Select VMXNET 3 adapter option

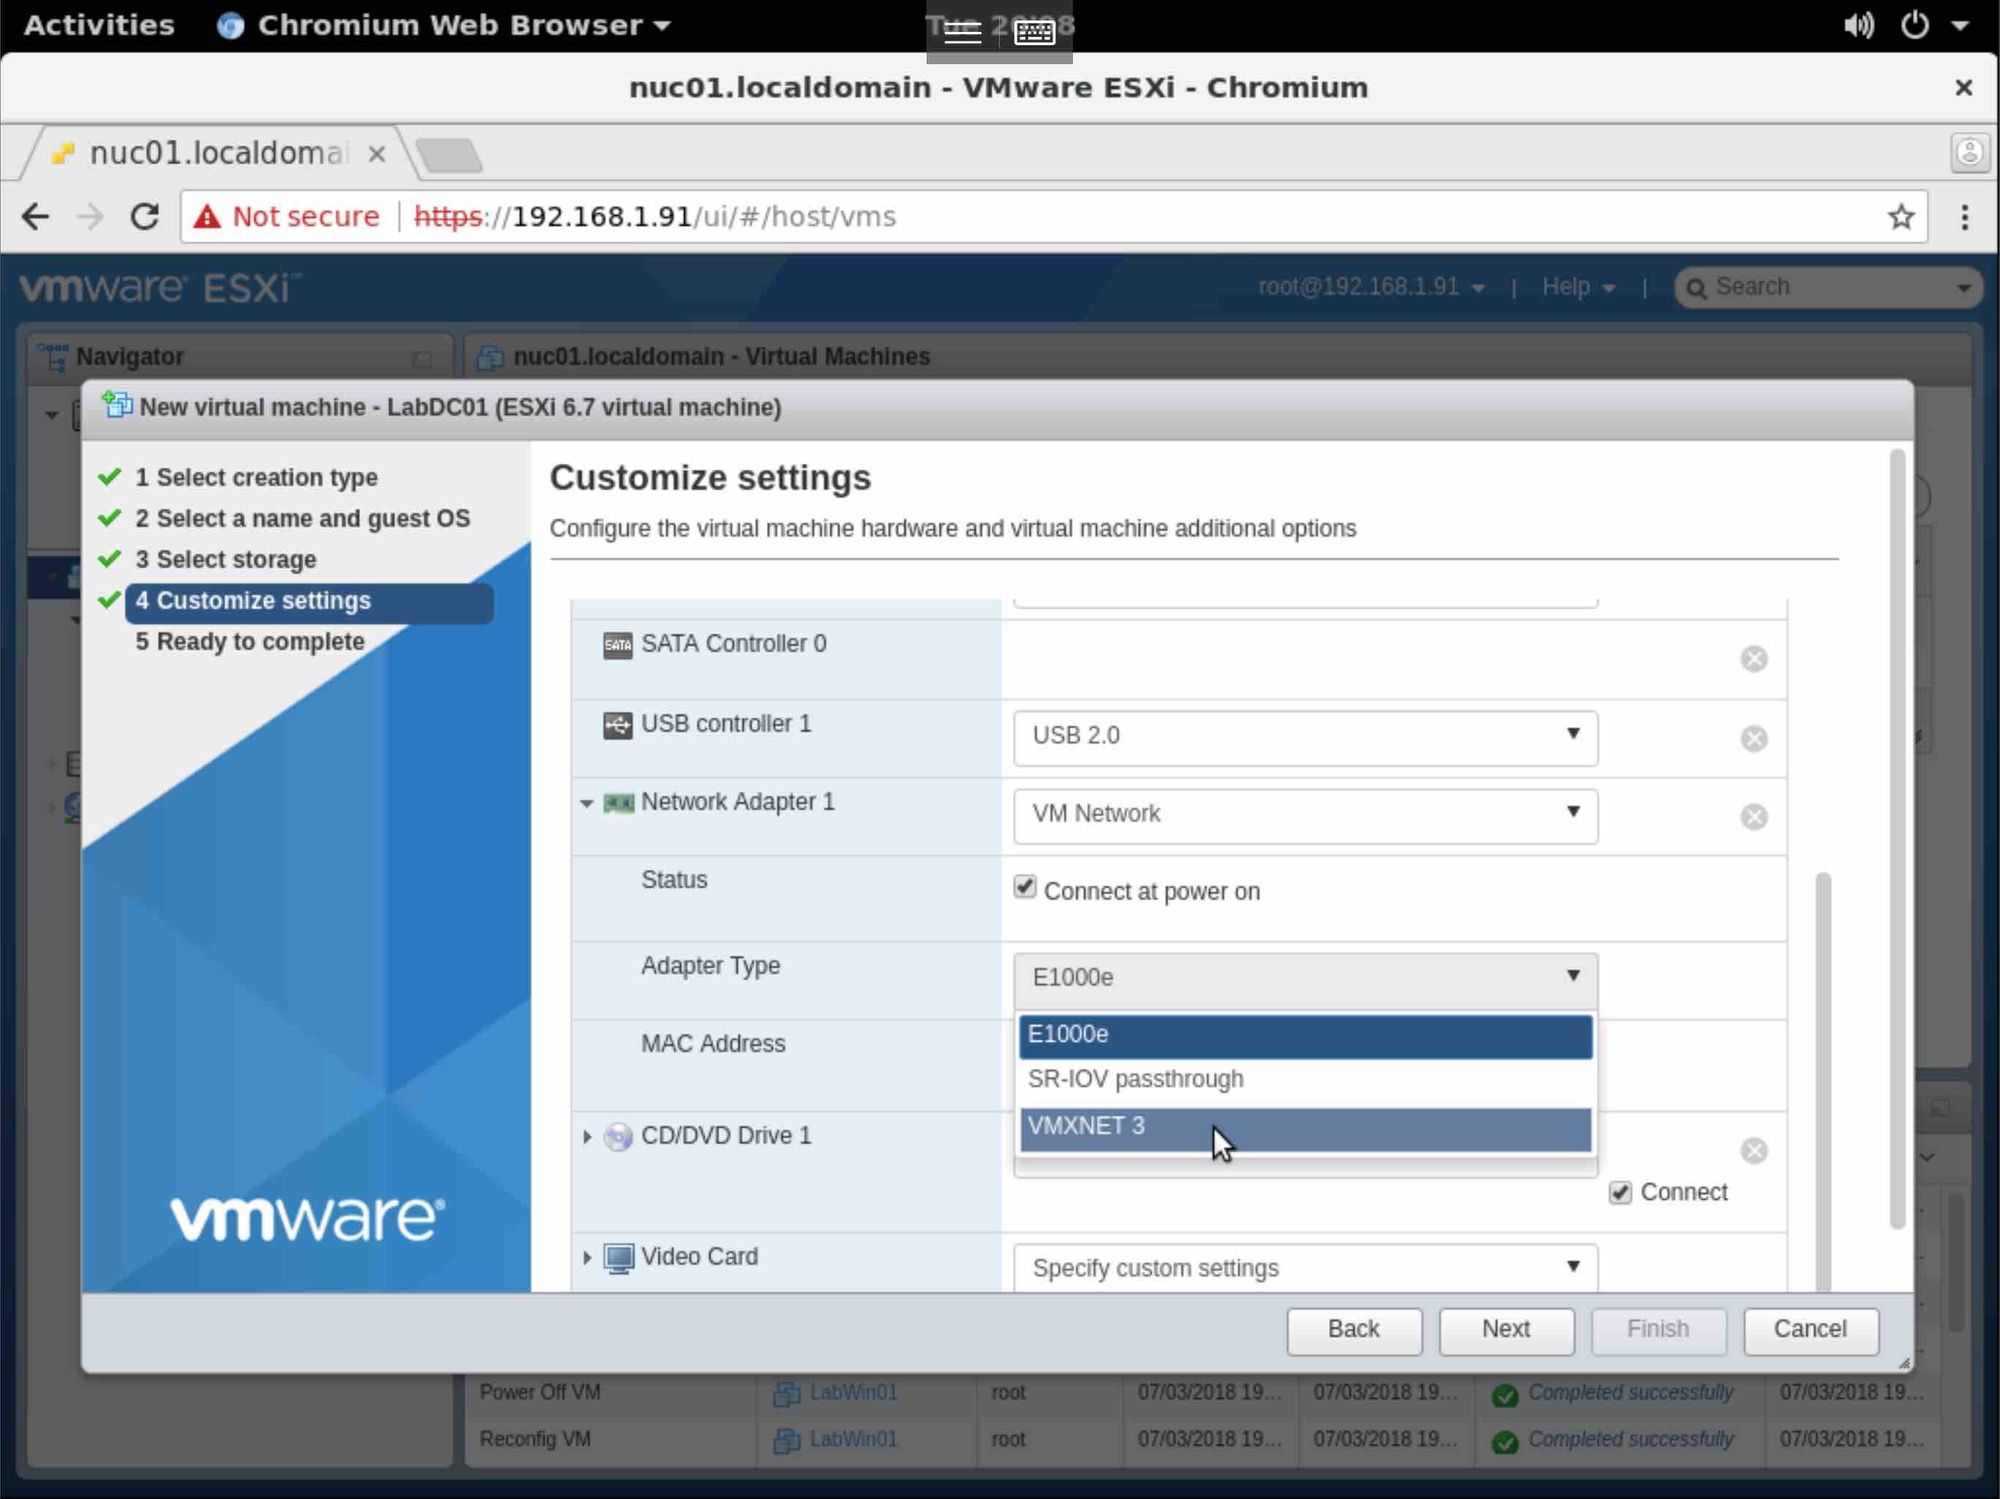[1305, 1128]
